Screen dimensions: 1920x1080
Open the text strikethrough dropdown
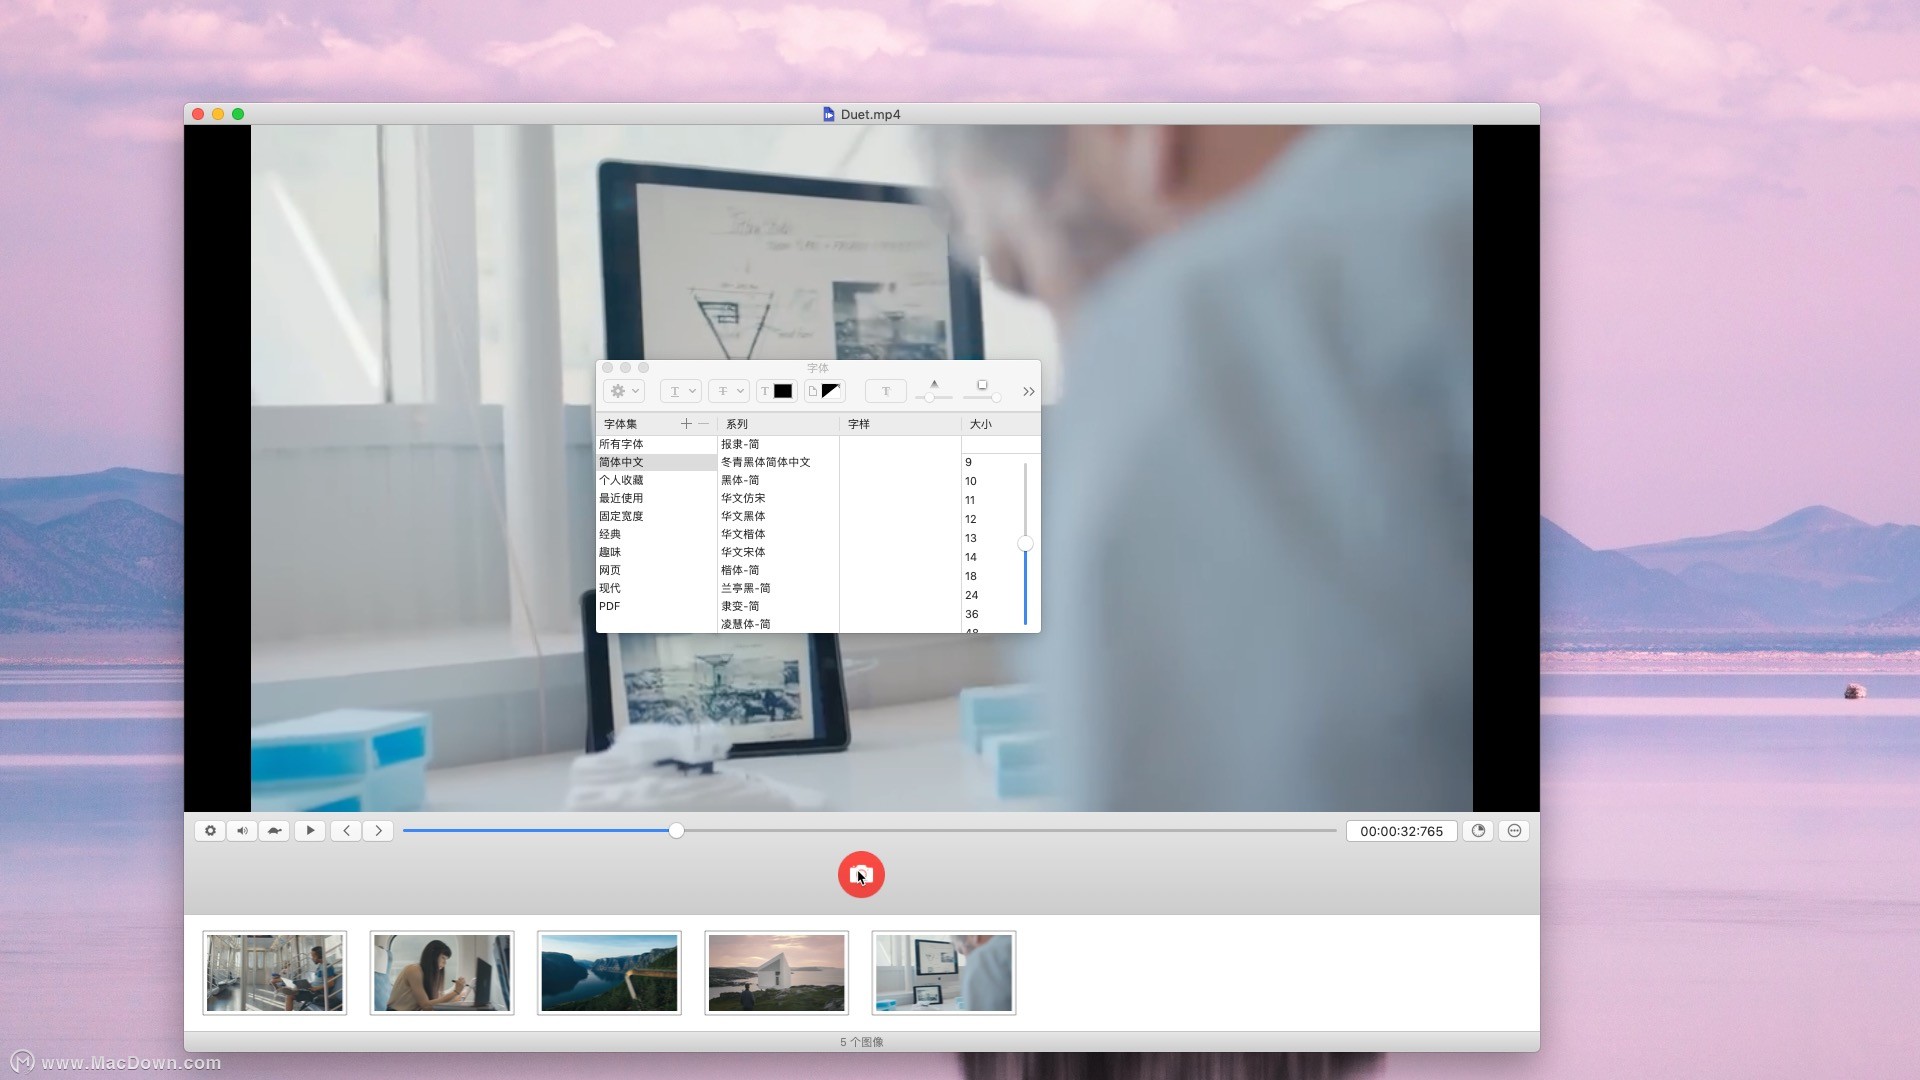pos(729,391)
